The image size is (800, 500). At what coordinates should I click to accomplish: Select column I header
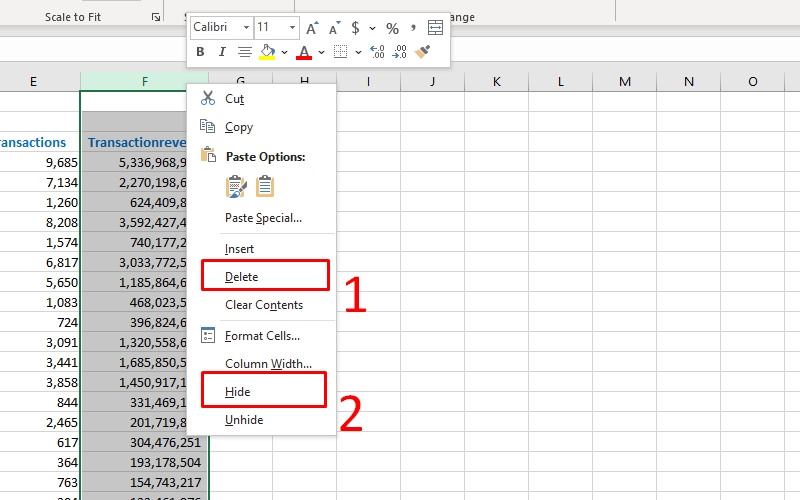tap(368, 82)
